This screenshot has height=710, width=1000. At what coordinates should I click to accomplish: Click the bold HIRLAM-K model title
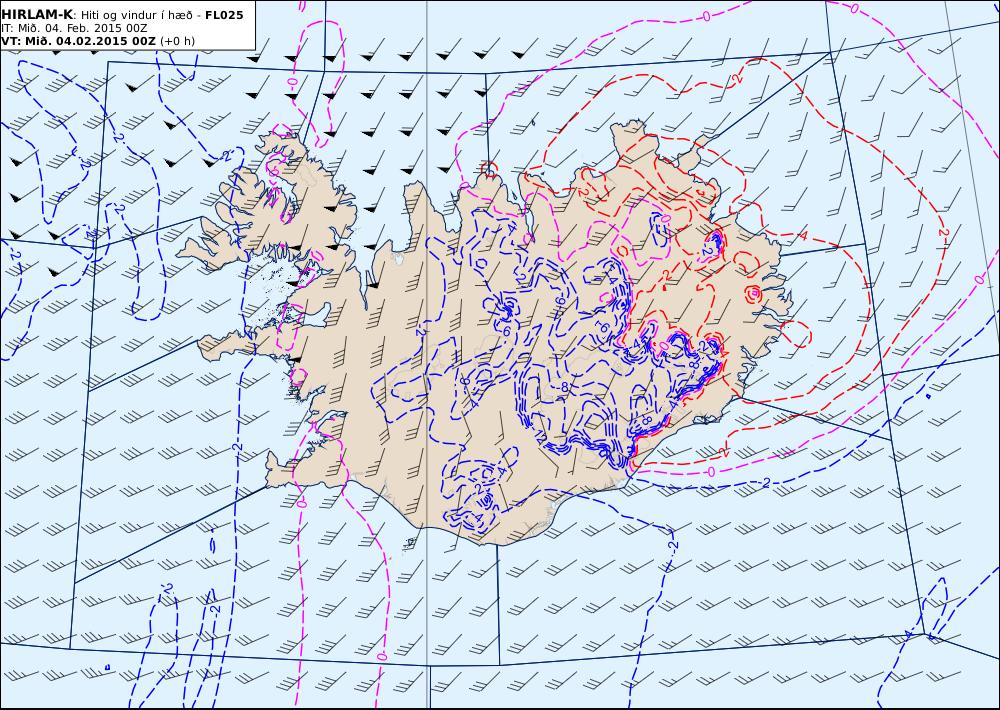(38, 15)
